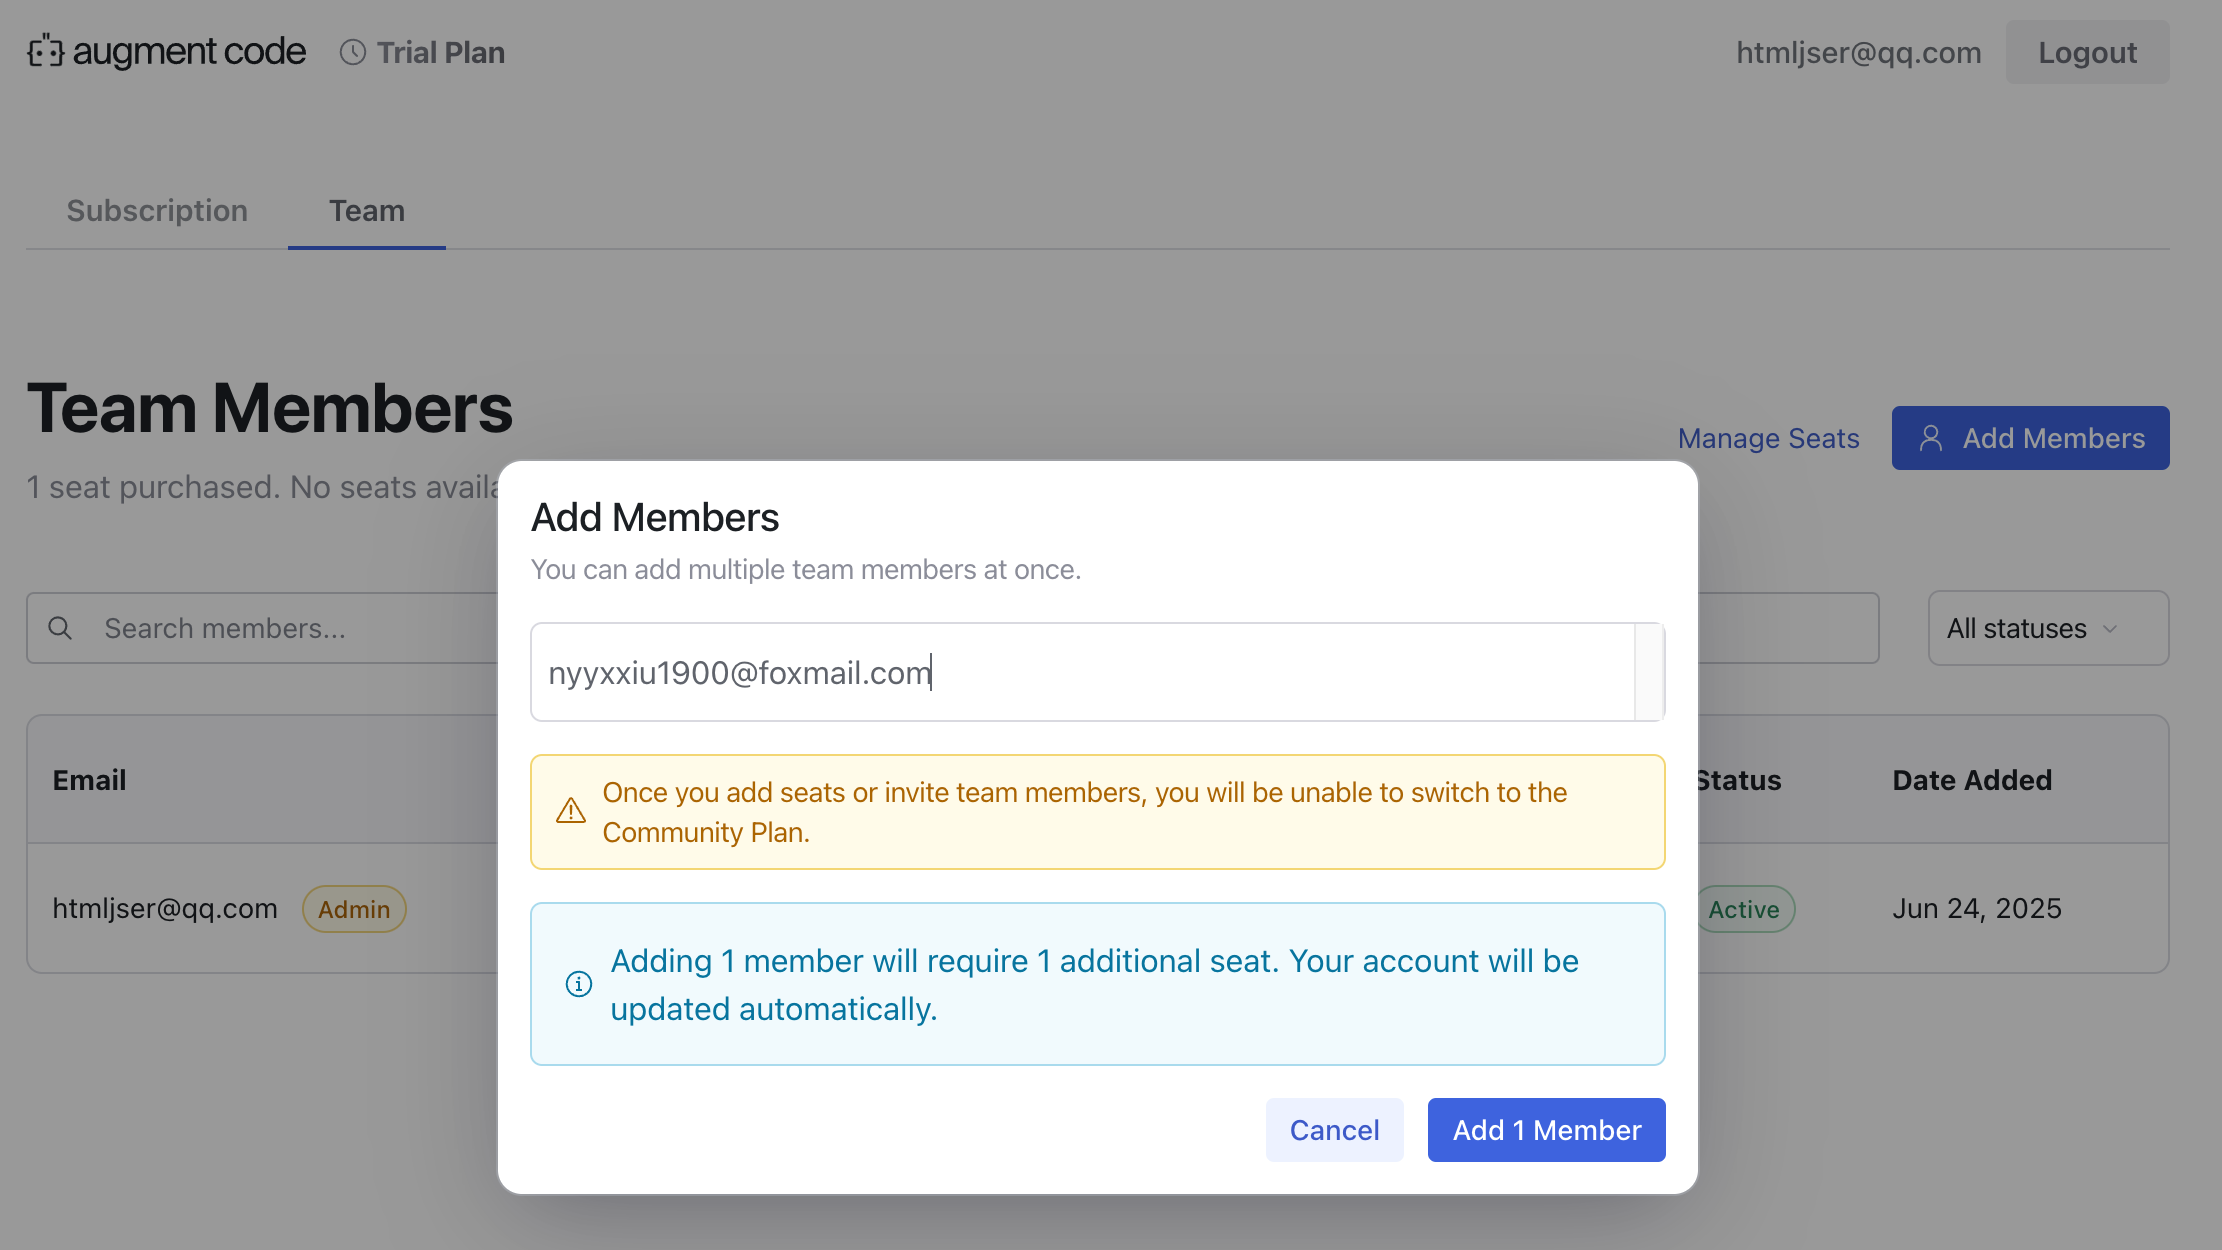Open the Manage Seats link
Viewport: 2222px width, 1250px height.
click(1768, 438)
